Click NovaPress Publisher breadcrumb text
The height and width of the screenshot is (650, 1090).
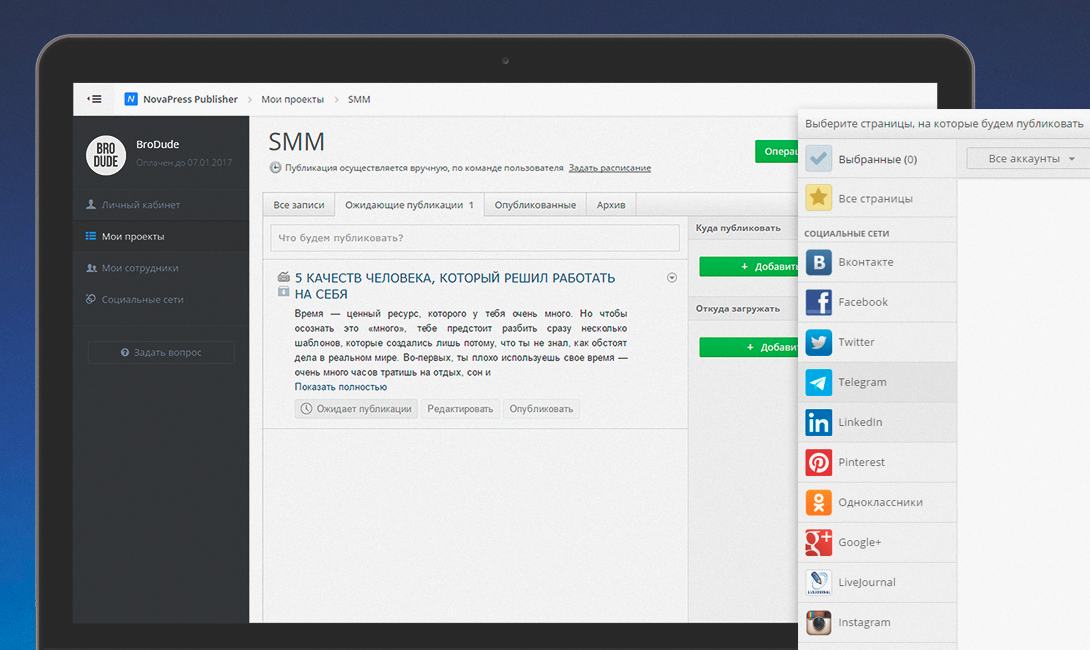point(190,99)
